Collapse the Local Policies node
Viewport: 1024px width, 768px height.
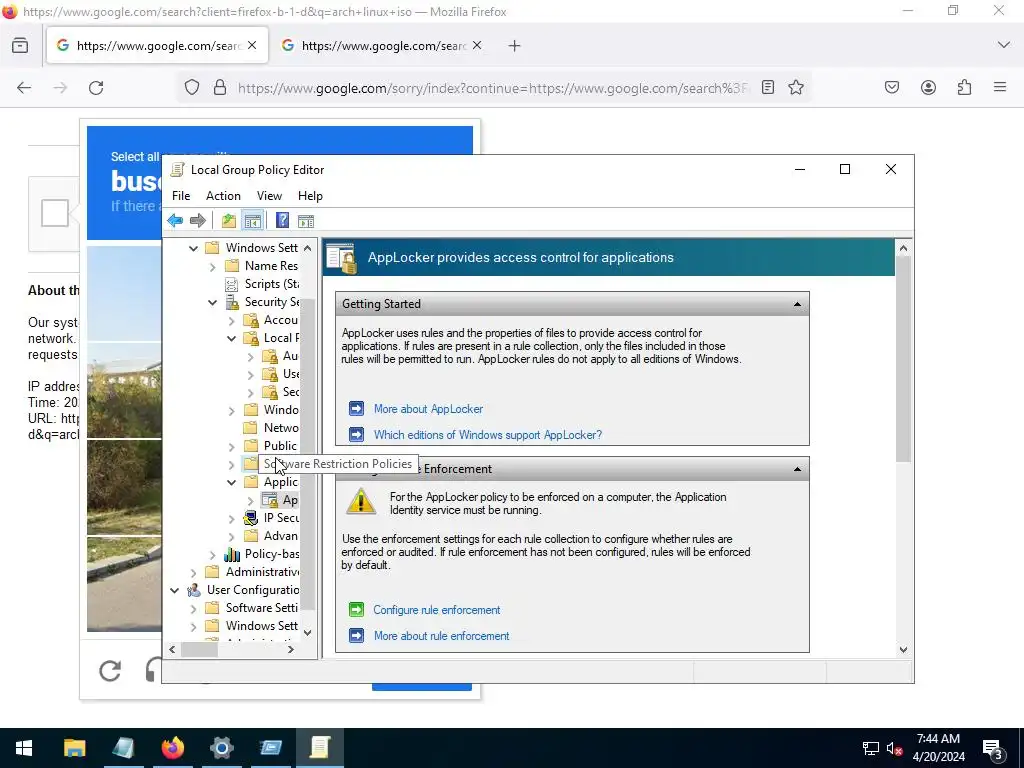pyautogui.click(x=231, y=338)
